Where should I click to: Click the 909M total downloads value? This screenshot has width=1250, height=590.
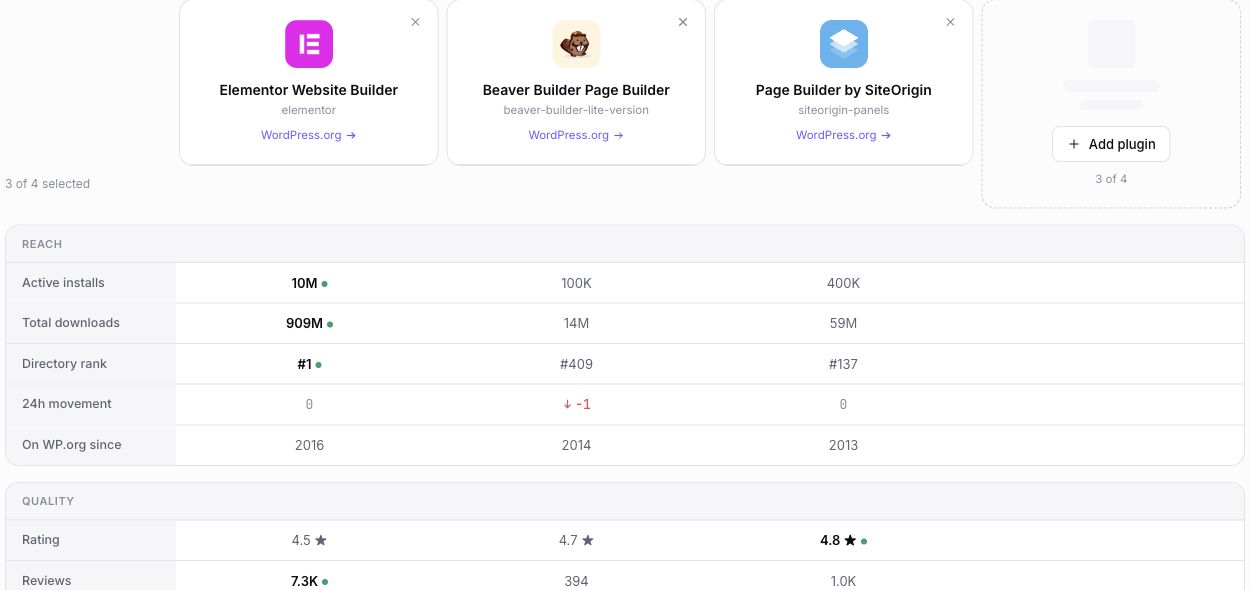pyautogui.click(x=304, y=323)
